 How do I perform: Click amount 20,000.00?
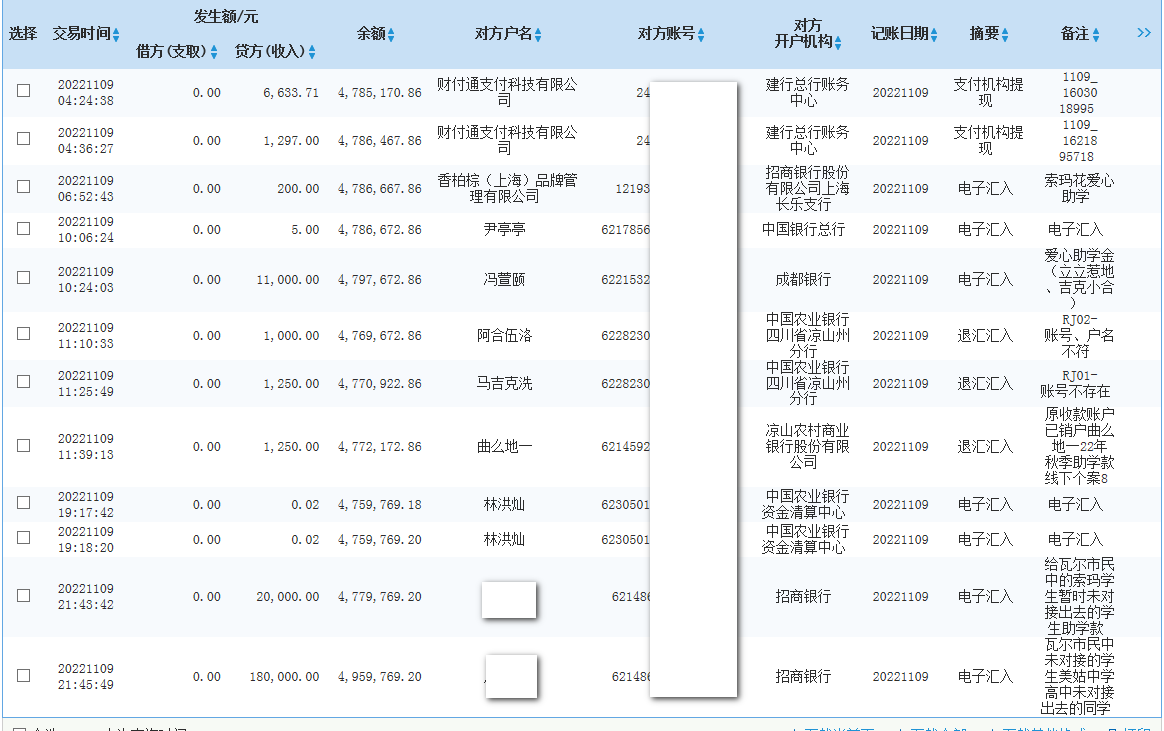(x=288, y=597)
